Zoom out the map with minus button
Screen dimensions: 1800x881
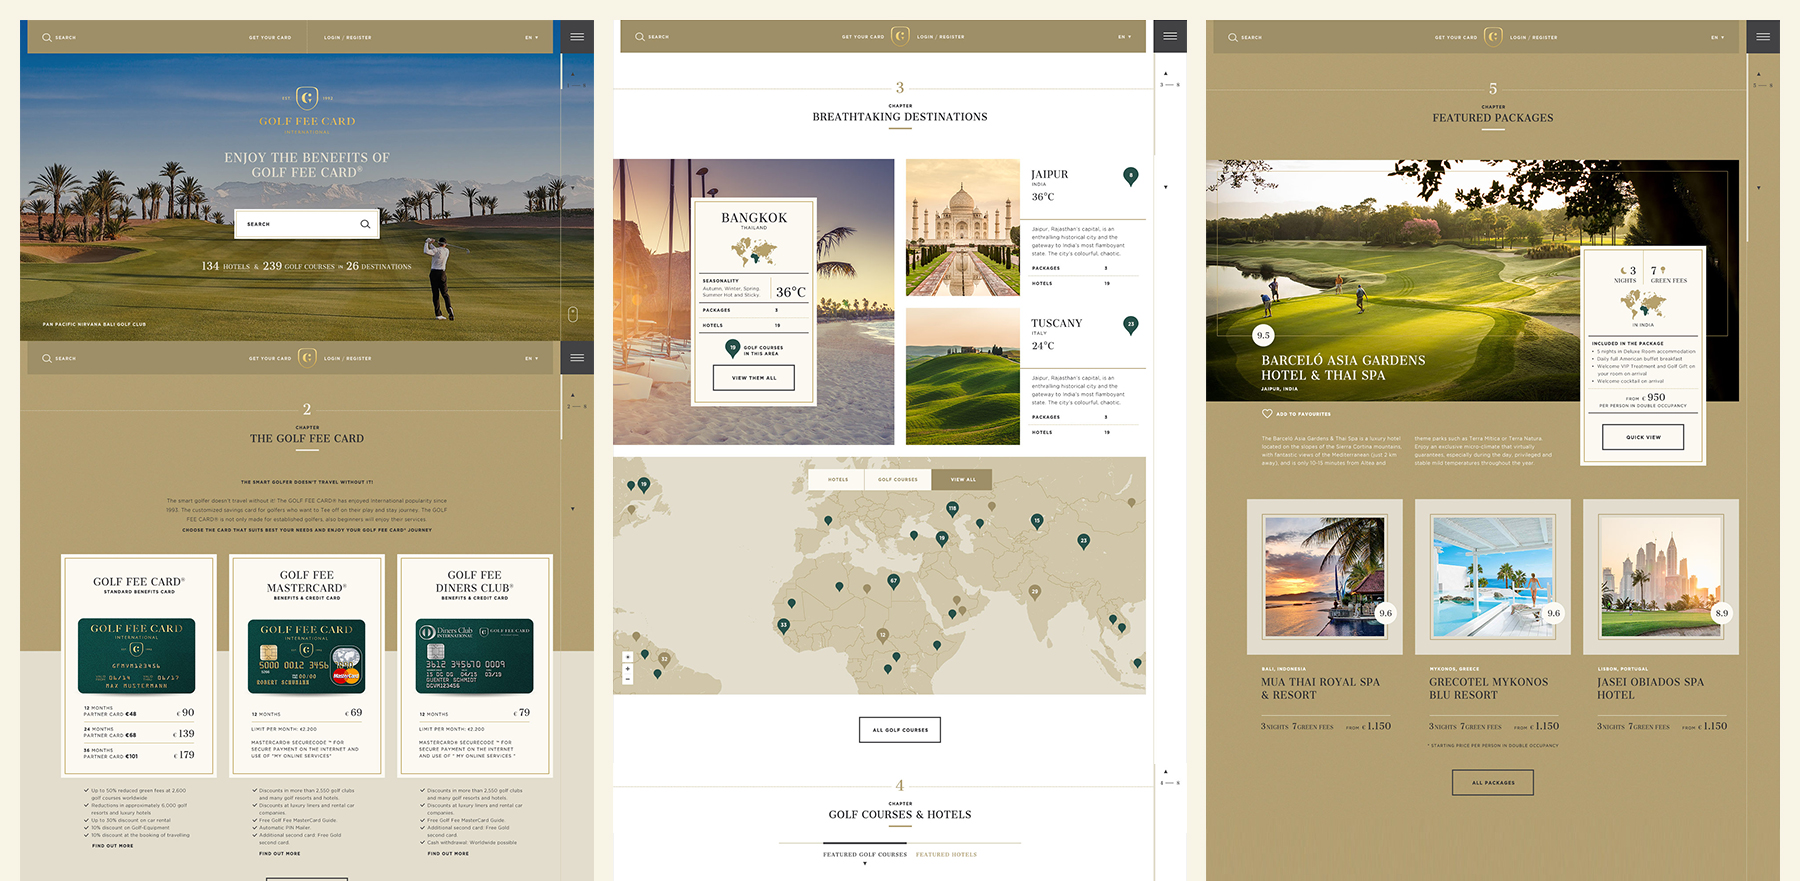tap(627, 679)
